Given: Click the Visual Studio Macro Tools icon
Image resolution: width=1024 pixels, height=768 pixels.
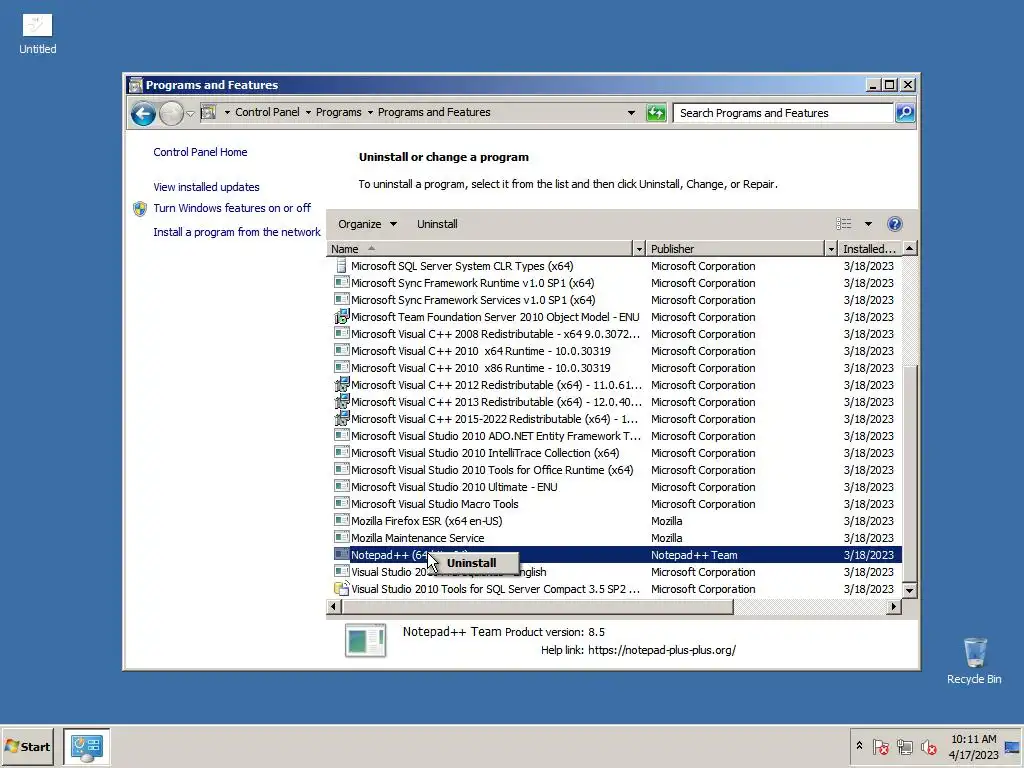Looking at the screenshot, I should coord(342,504).
